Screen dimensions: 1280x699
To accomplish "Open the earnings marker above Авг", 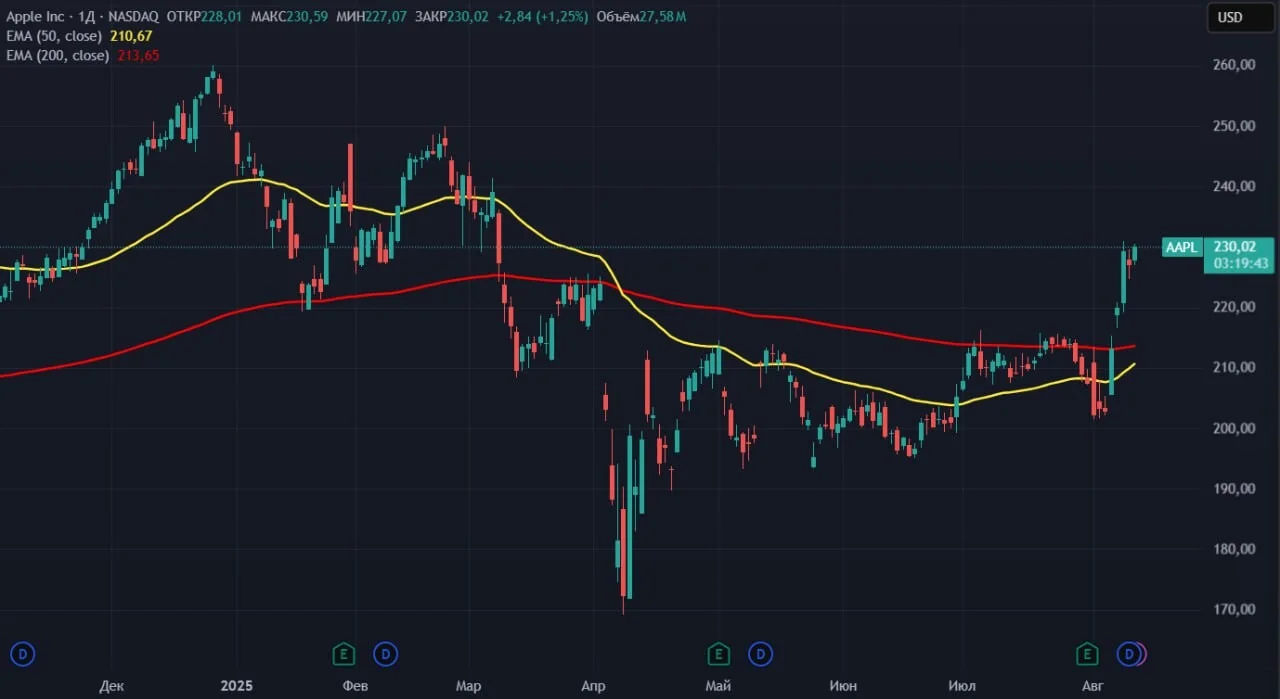I will click(x=1087, y=654).
